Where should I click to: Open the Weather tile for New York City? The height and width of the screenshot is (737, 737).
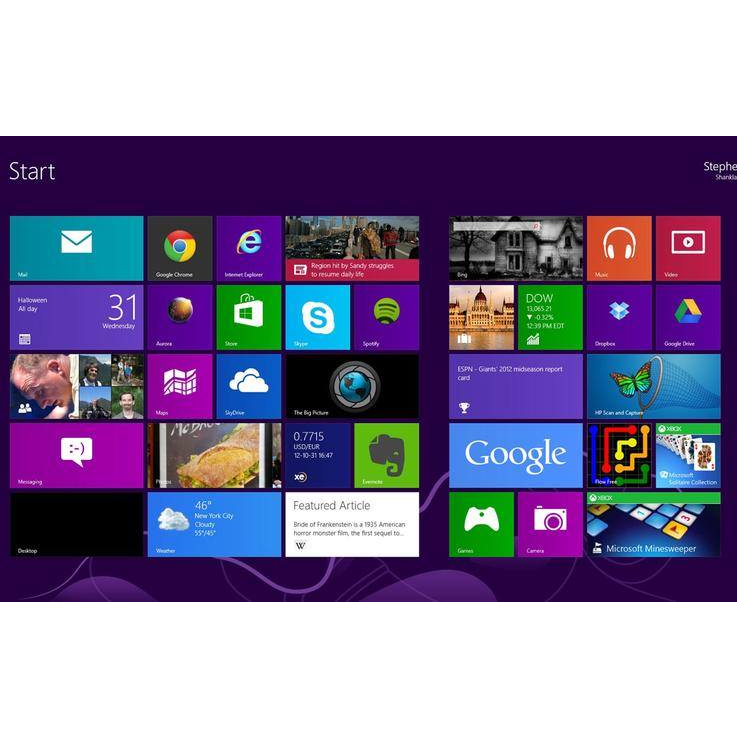point(214,524)
